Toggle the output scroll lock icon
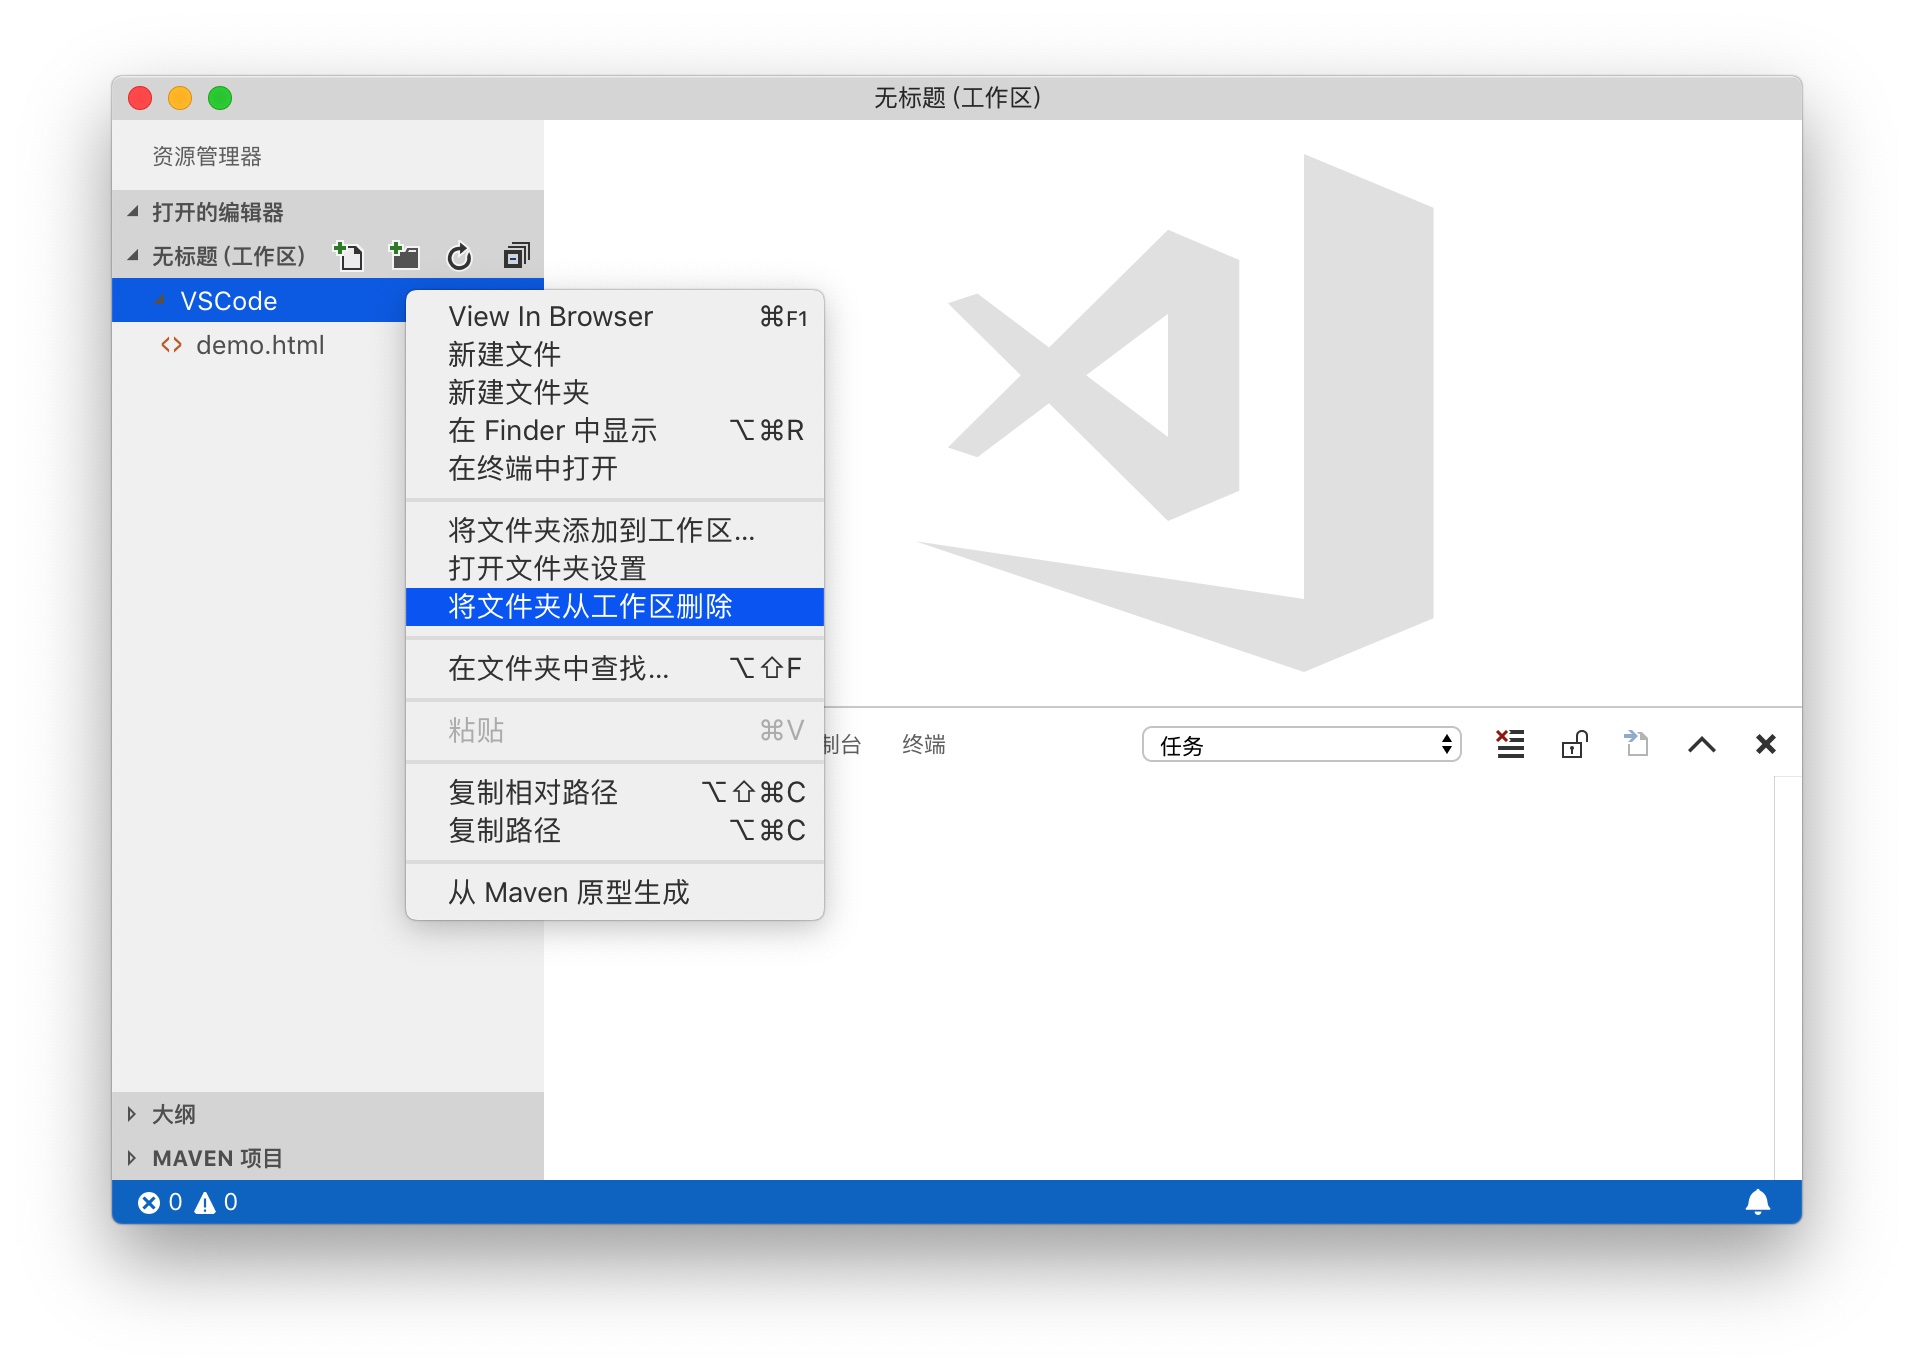 coord(1574,744)
